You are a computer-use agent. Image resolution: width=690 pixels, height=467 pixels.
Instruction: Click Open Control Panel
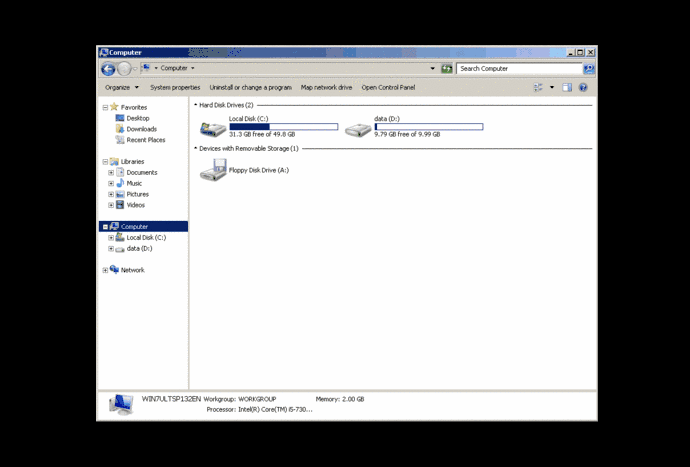(388, 87)
